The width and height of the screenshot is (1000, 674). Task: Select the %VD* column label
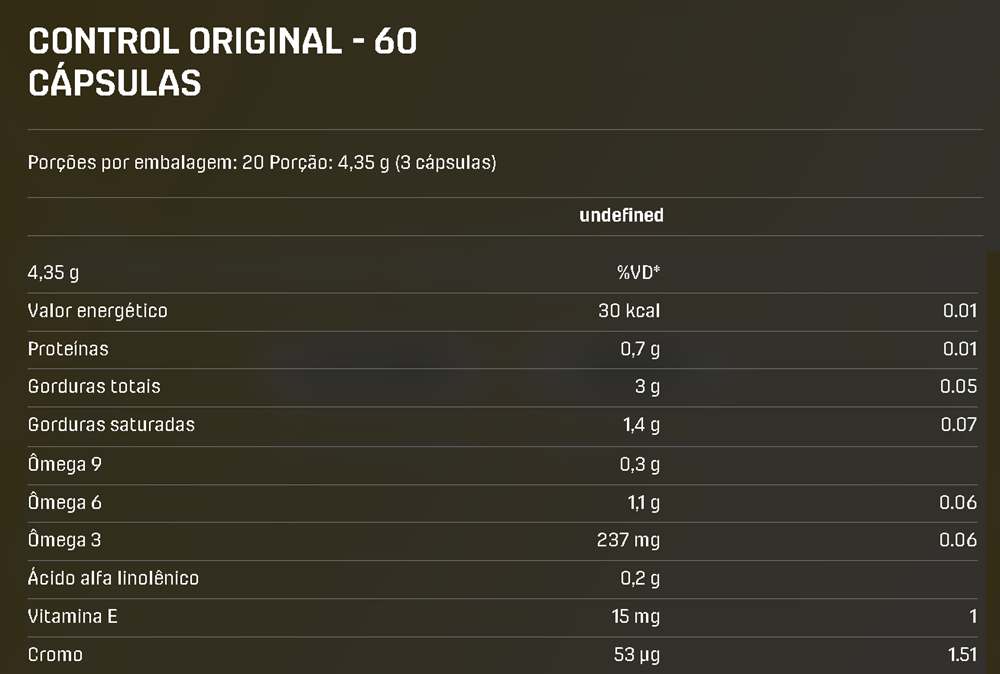[638, 272]
